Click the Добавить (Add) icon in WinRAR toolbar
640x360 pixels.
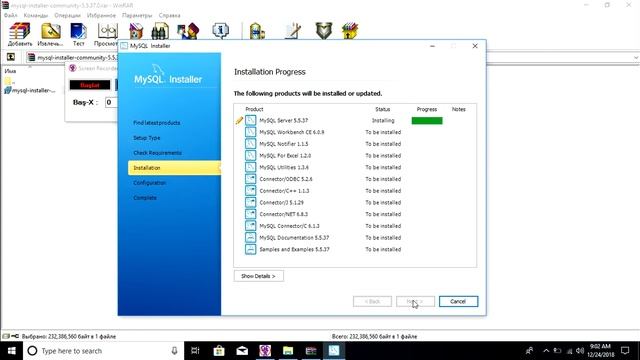click(x=20, y=32)
